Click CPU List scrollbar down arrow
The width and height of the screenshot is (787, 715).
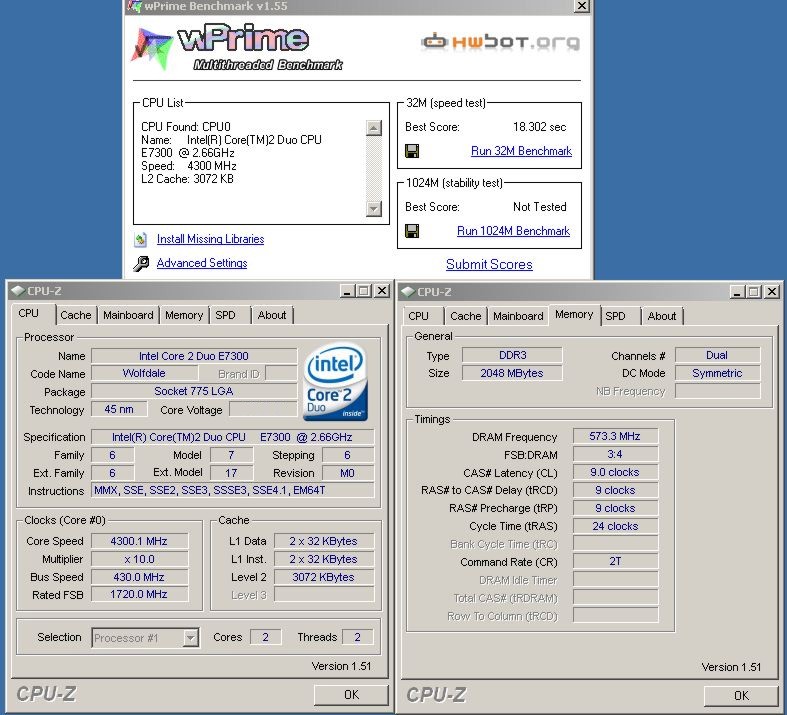(374, 208)
